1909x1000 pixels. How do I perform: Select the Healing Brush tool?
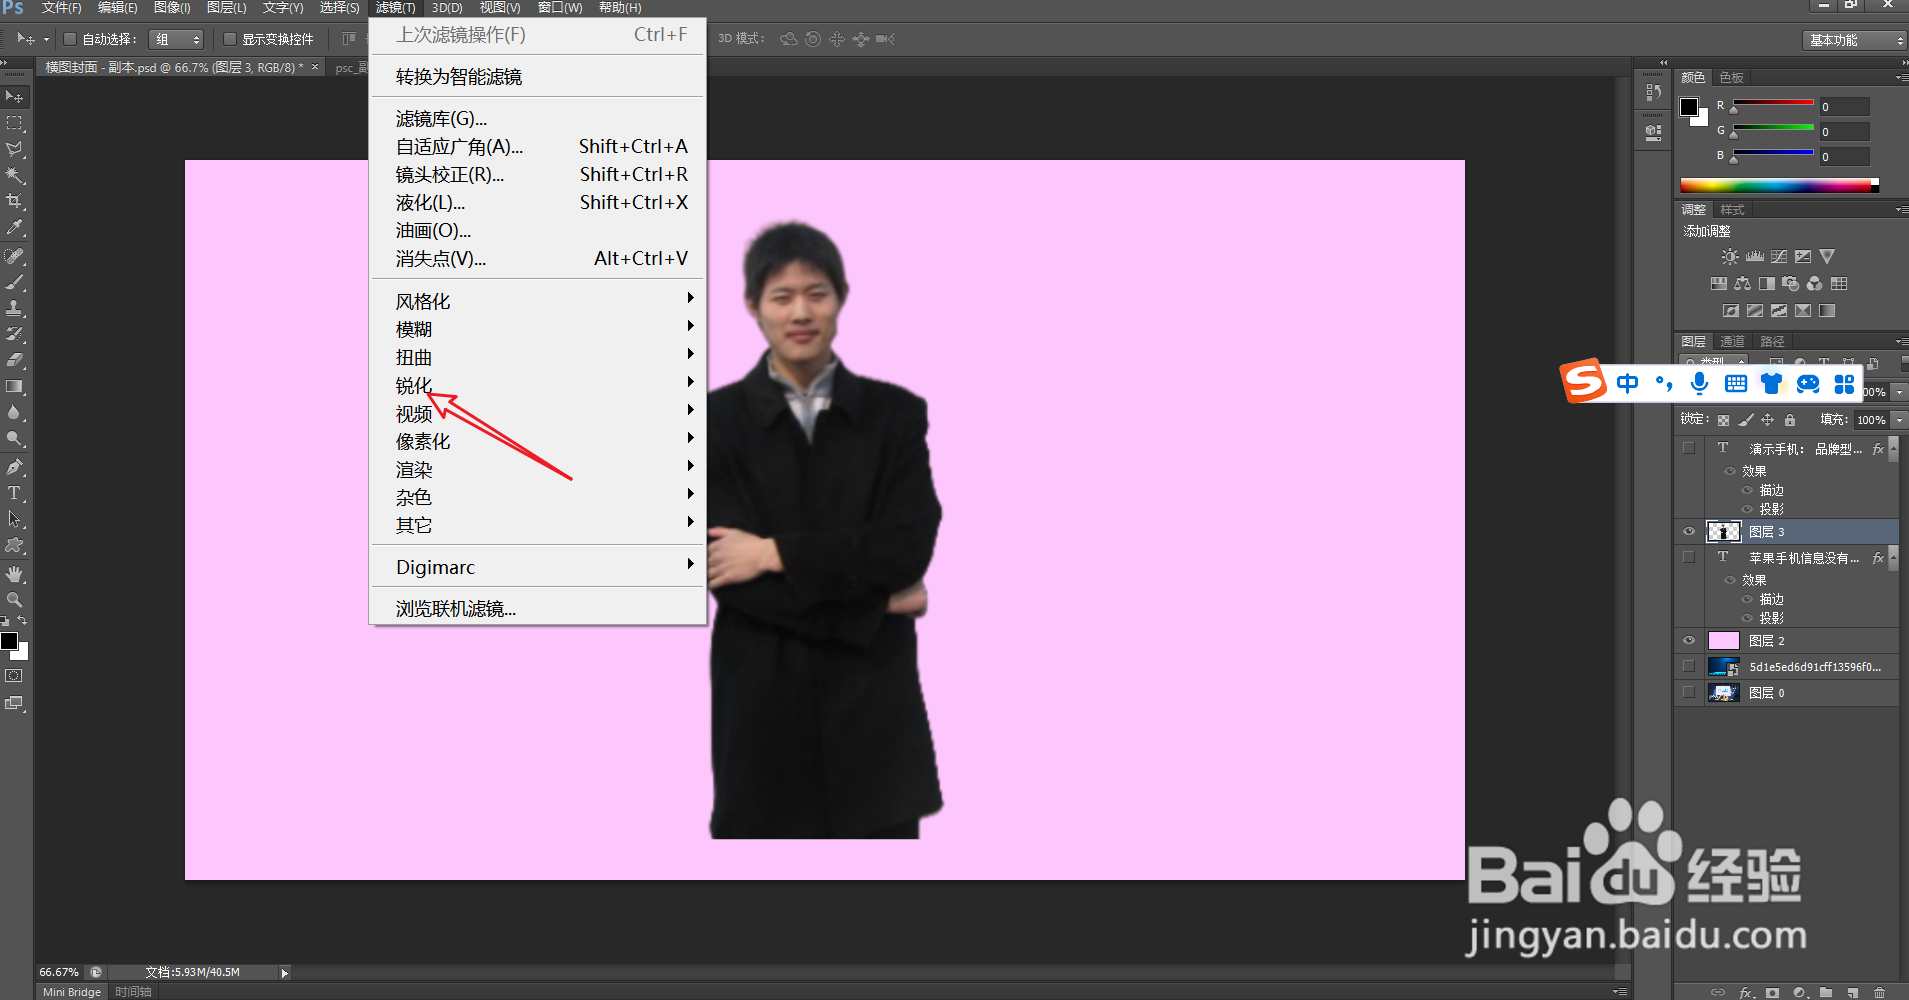click(x=15, y=256)
